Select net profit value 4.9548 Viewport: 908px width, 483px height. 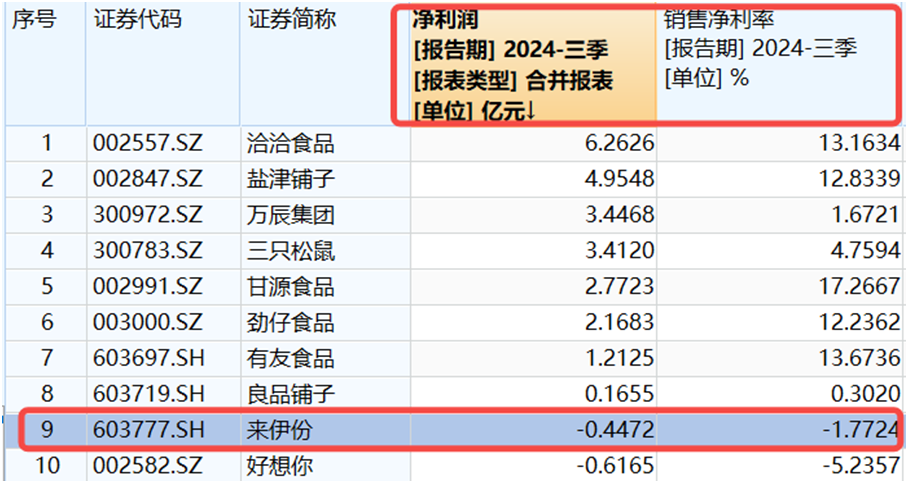click(x=620, y=179)
